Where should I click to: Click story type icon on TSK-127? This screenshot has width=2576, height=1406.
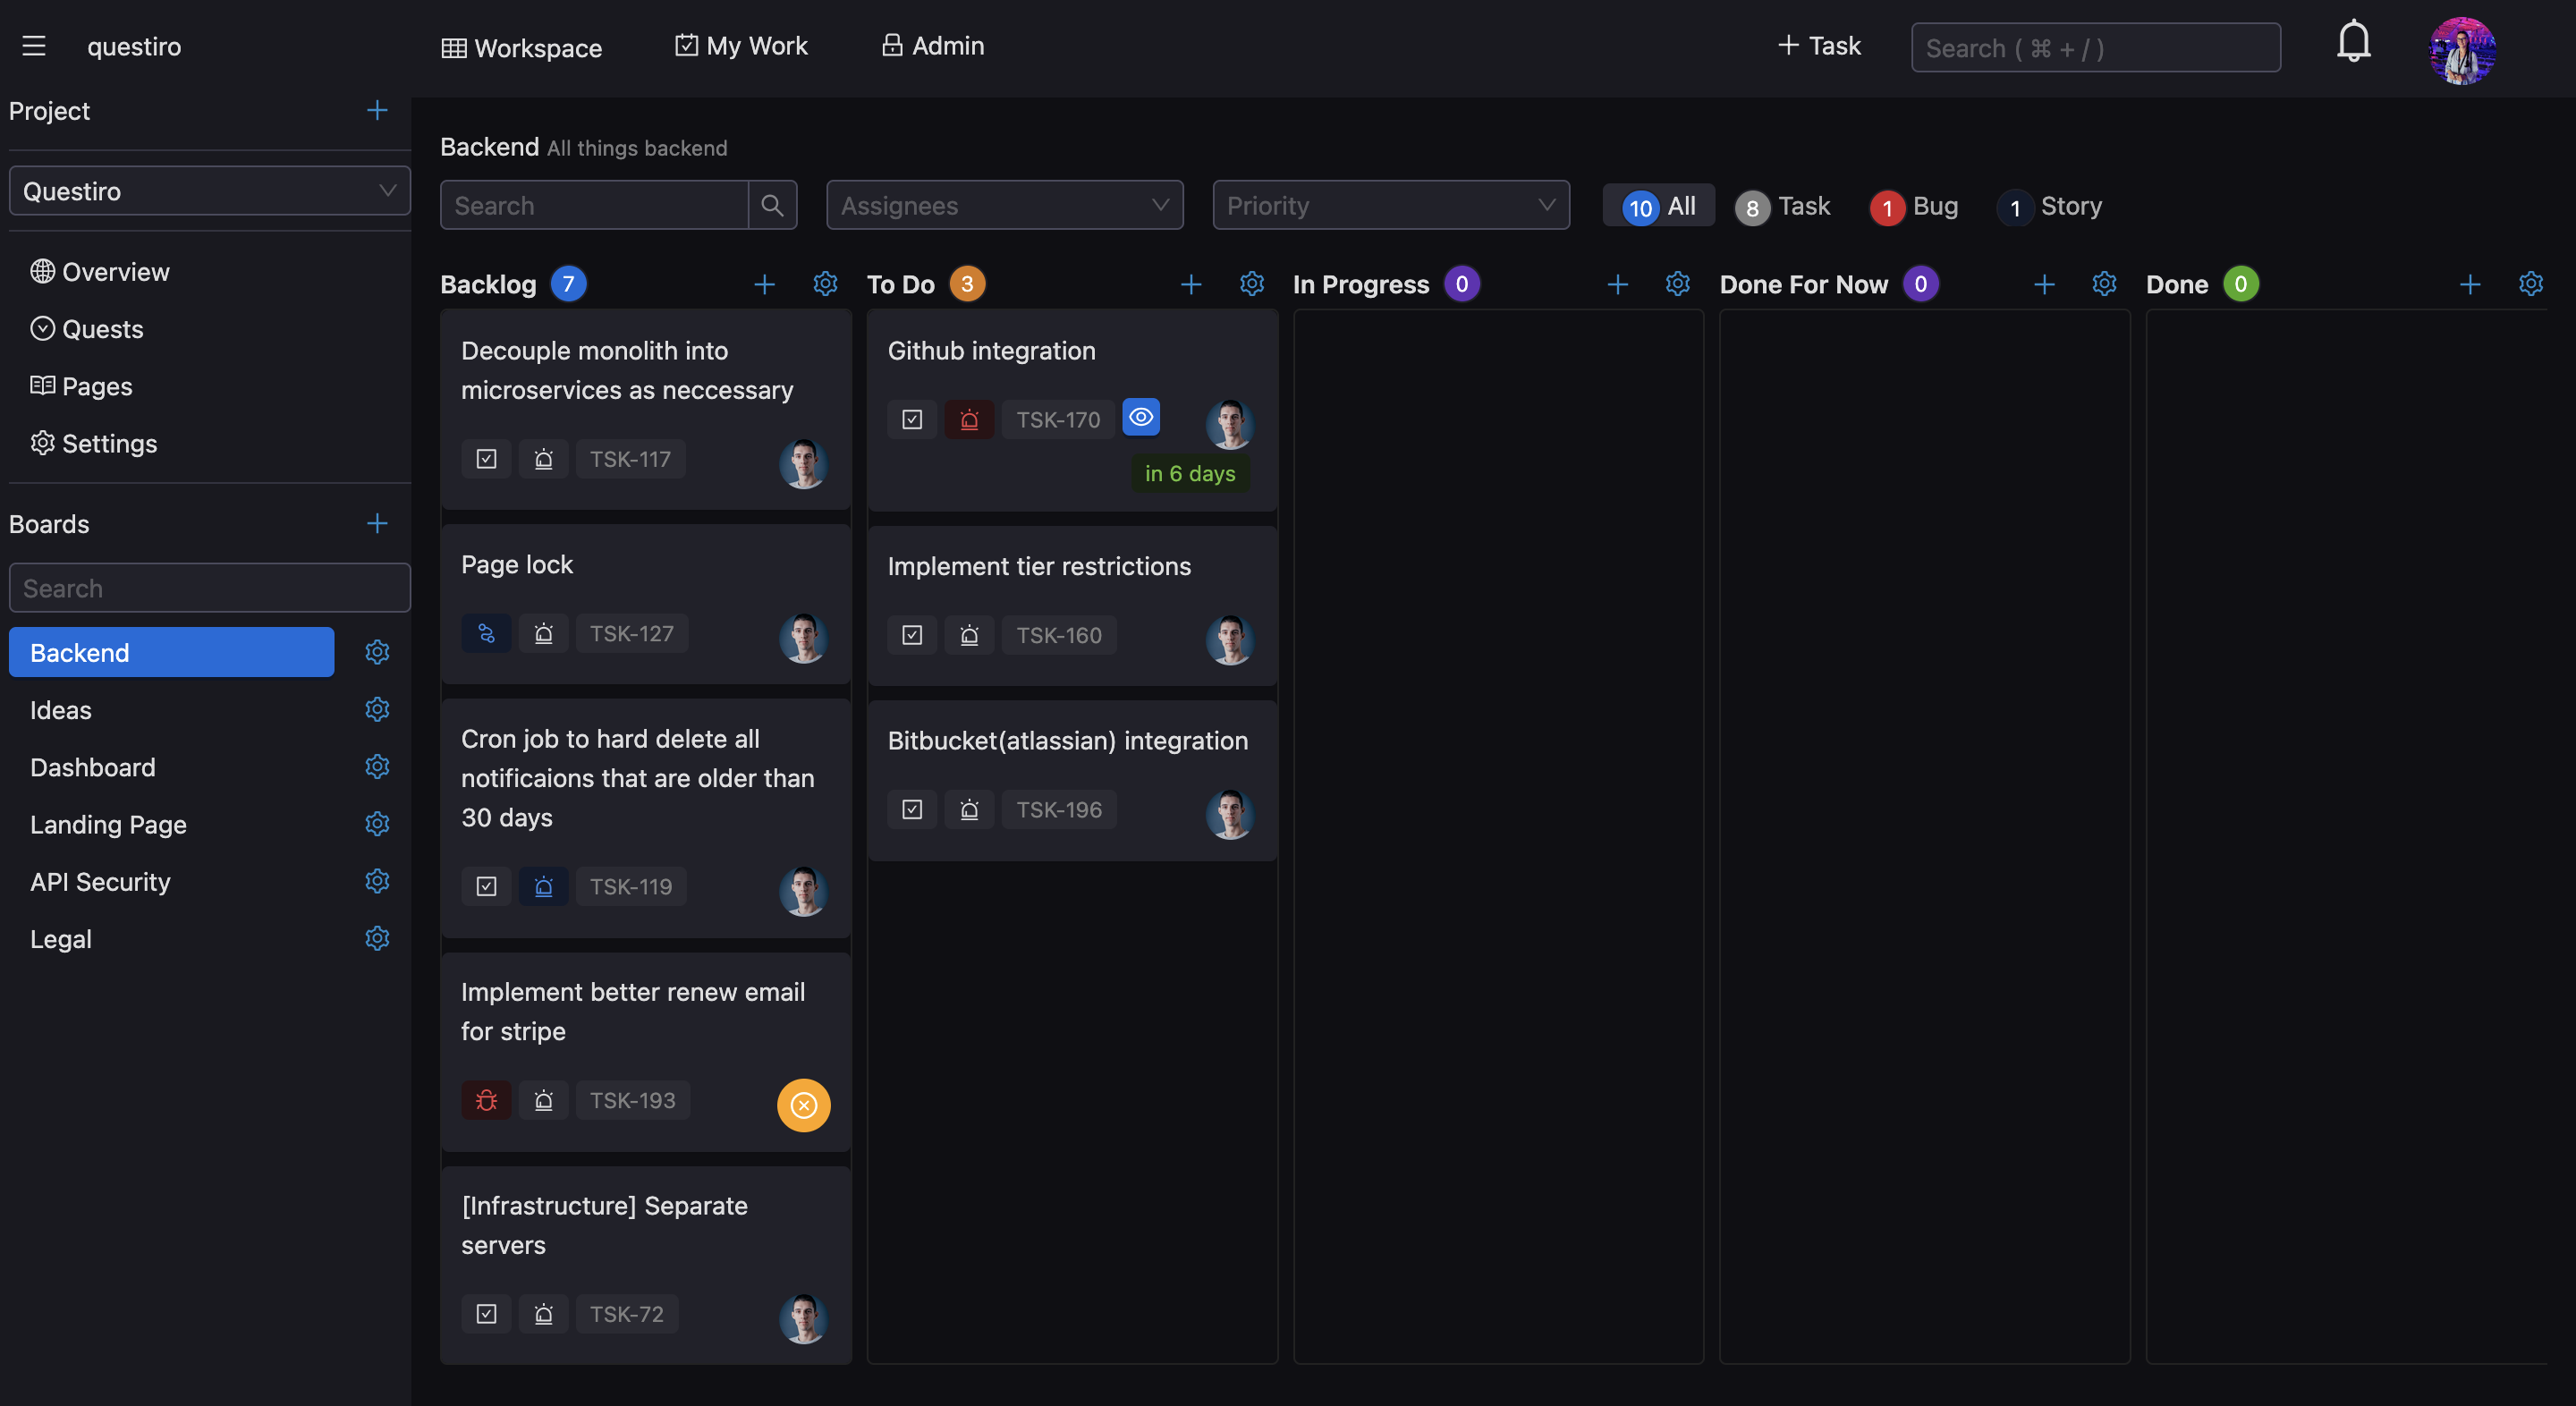[486, 633]
